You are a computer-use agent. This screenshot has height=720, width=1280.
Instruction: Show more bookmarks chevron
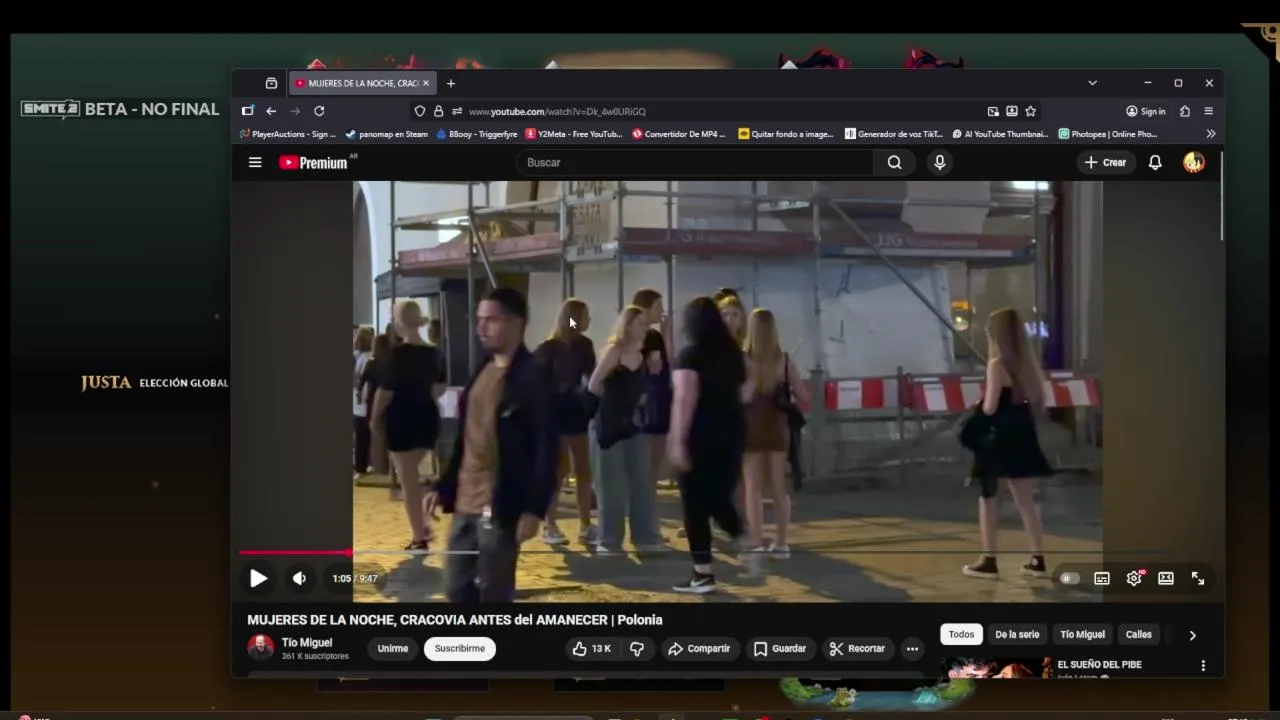click(x=1211, y=134)
